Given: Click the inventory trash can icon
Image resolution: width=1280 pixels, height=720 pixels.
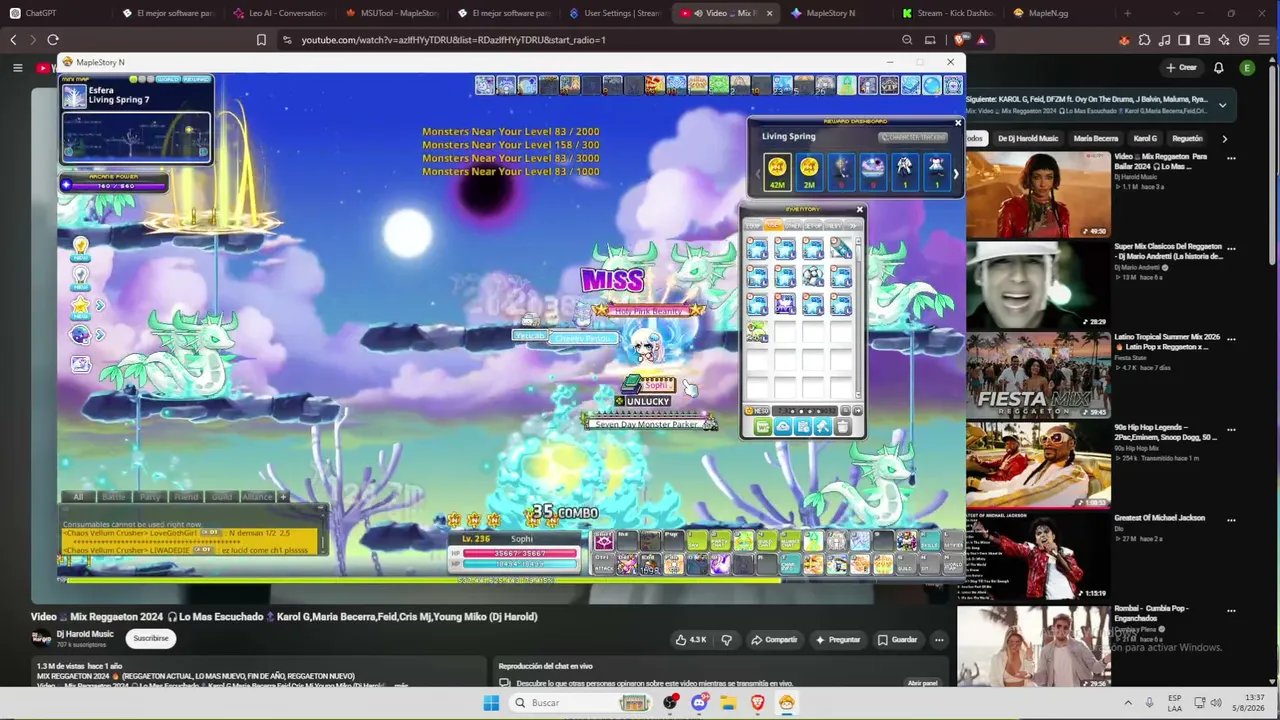Looking at the screenshot, I should click(842, 427).
